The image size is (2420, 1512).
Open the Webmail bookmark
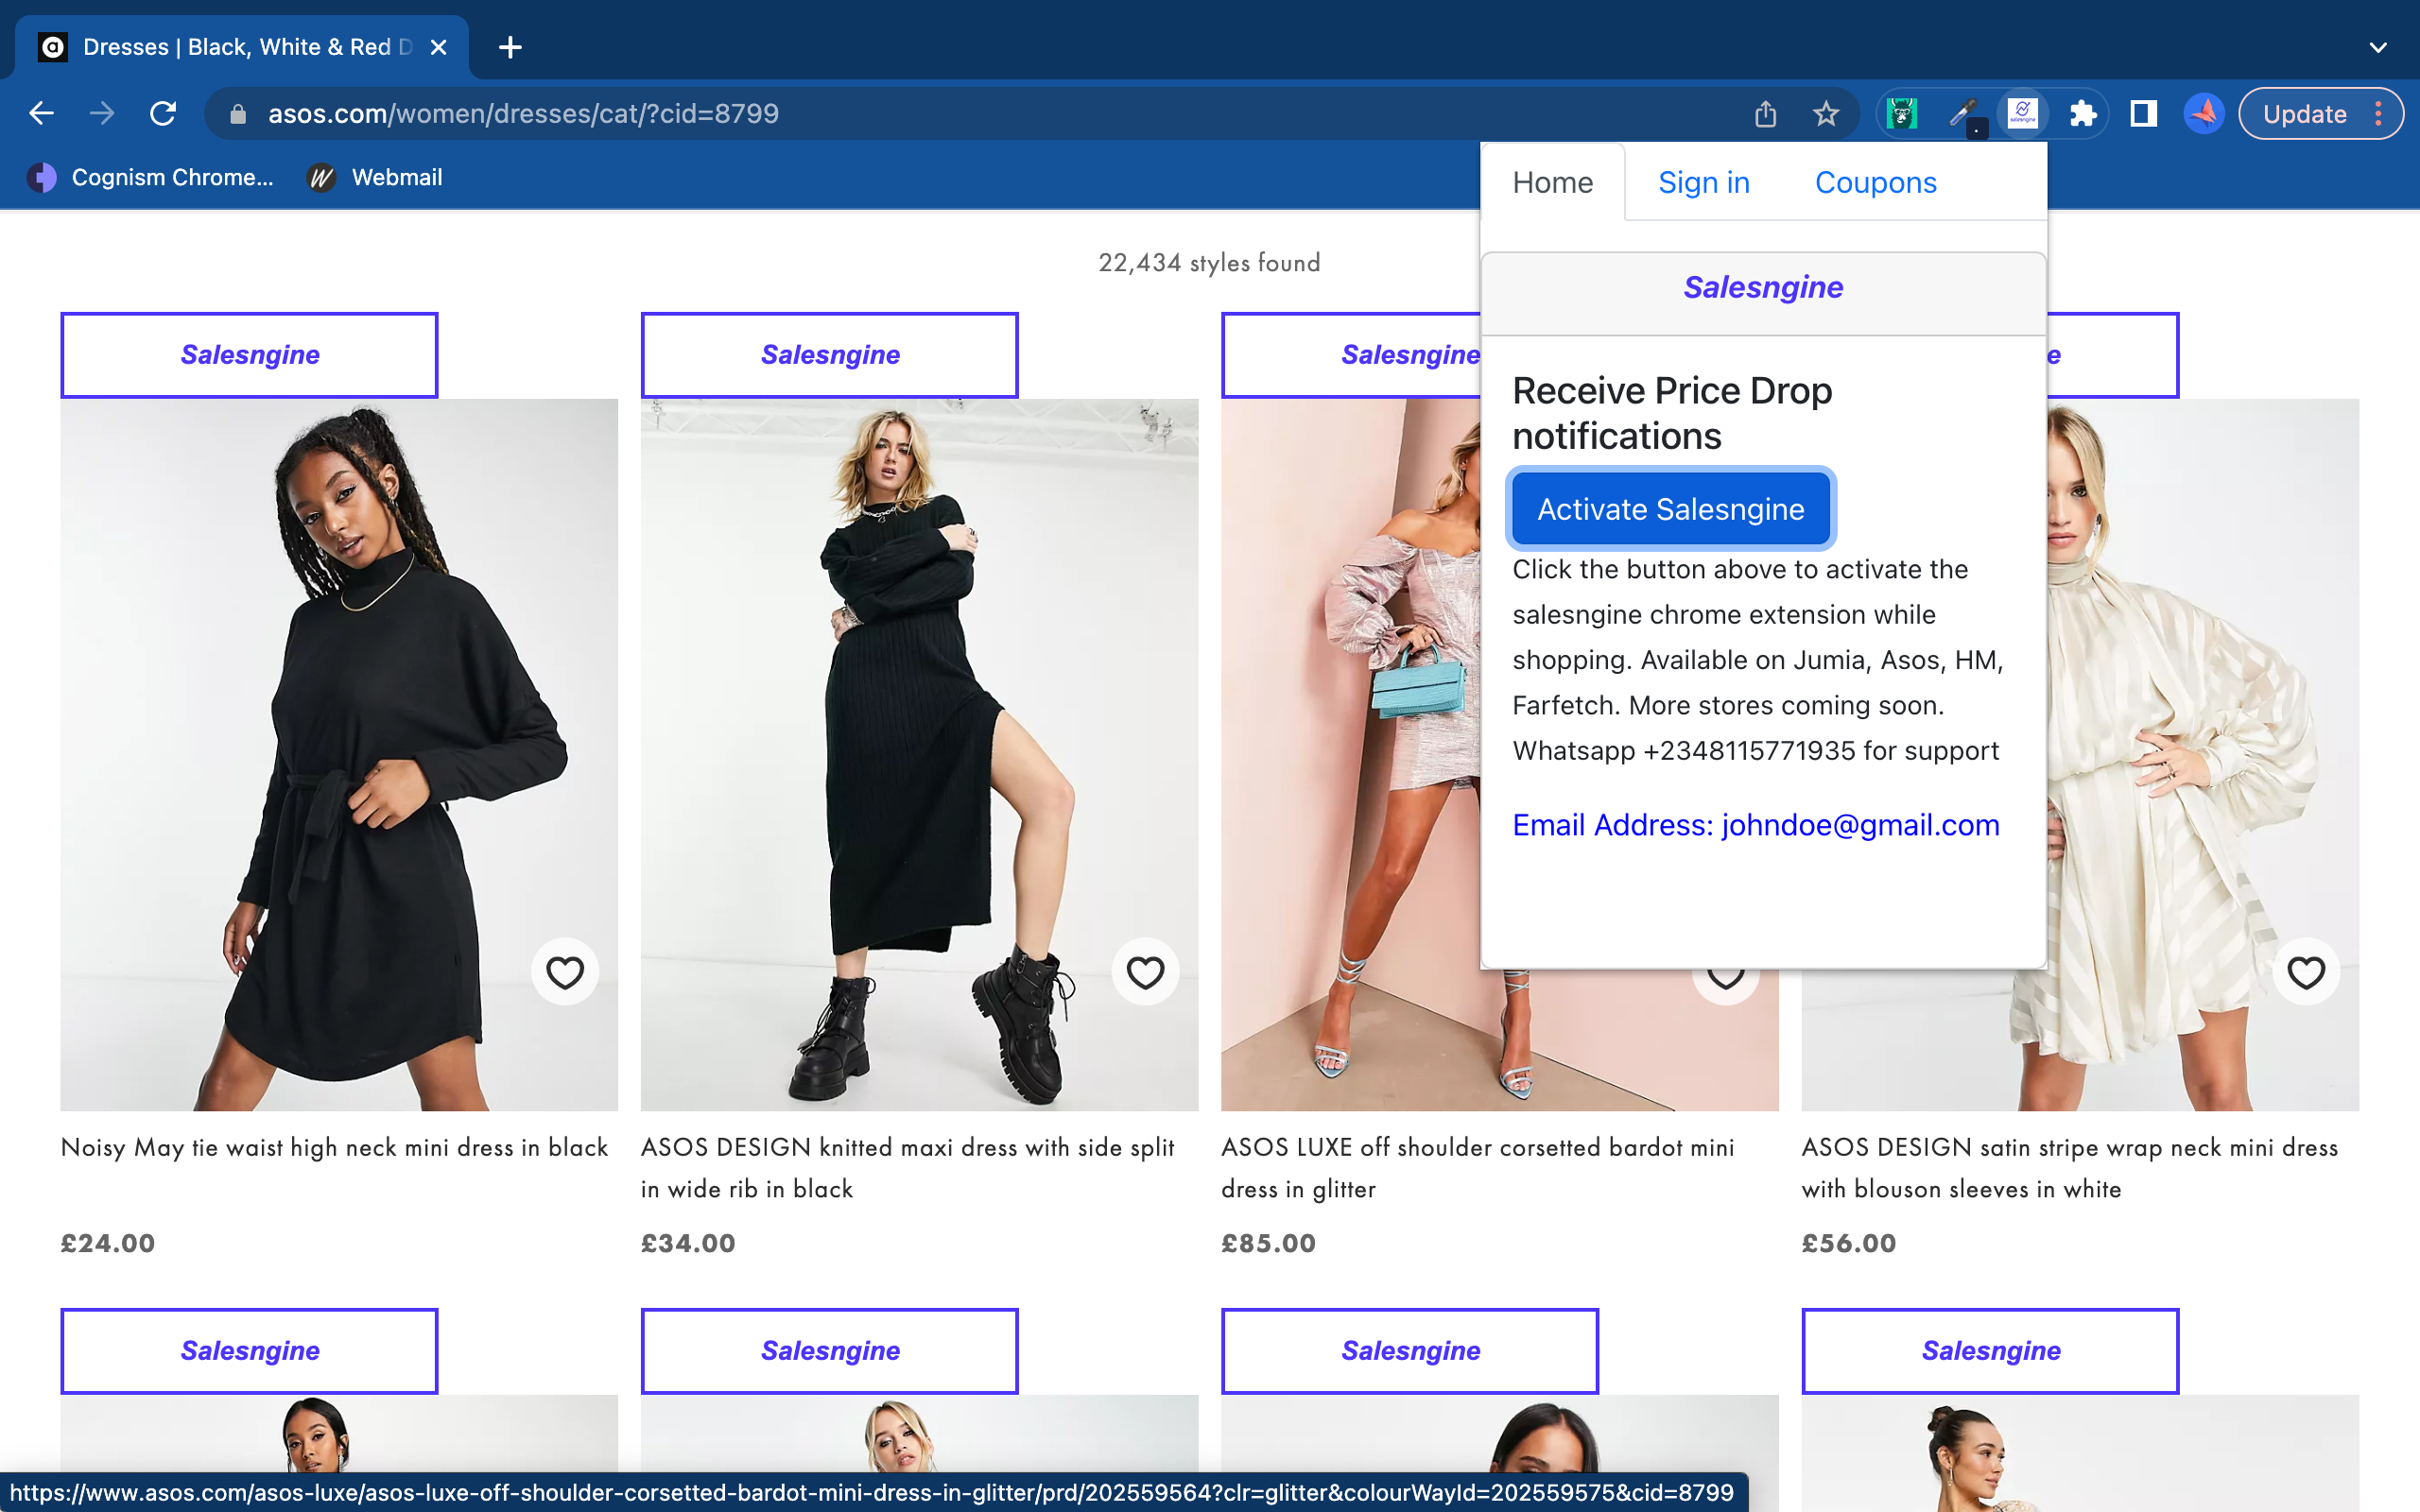point(375,177)
